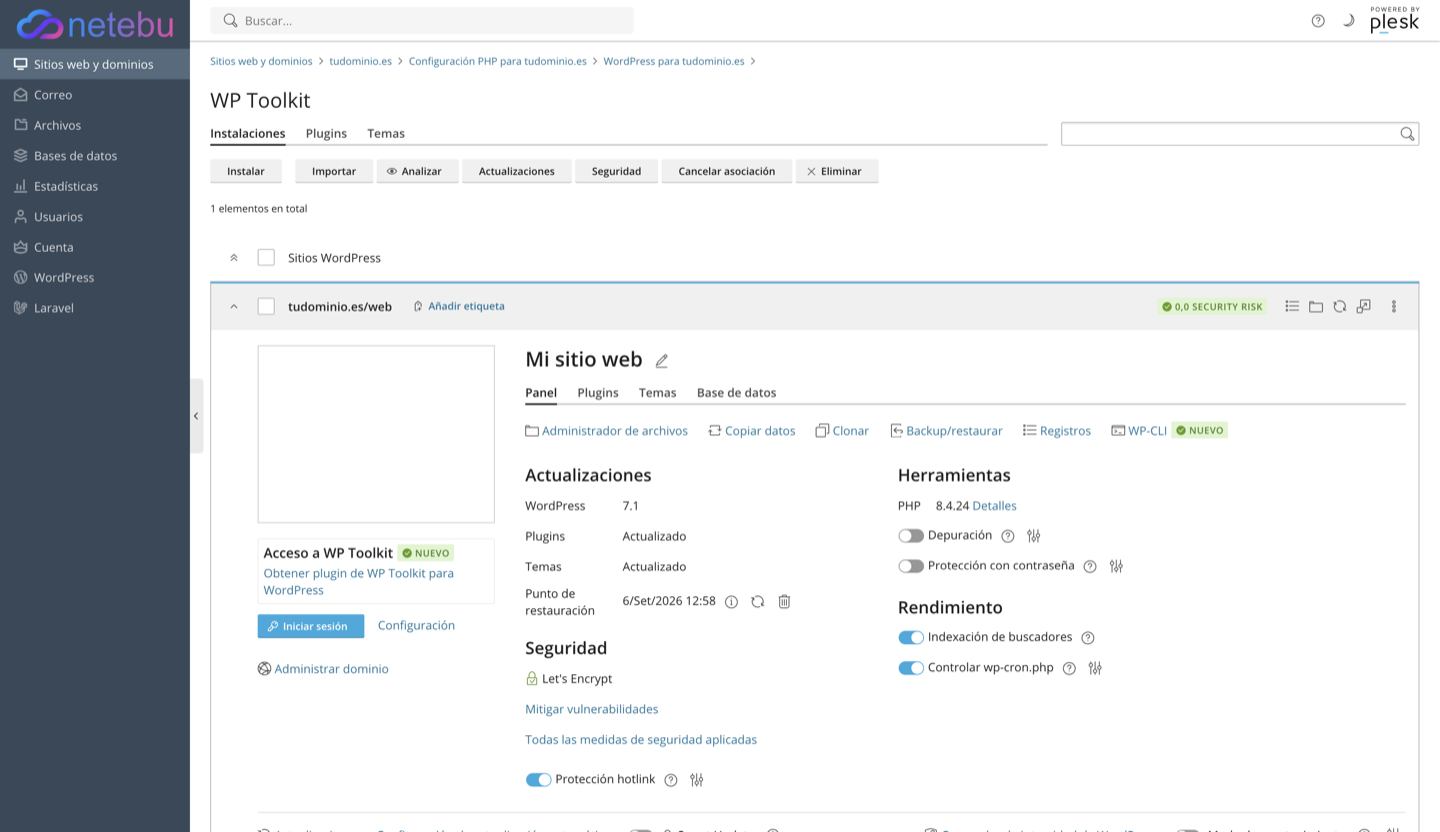The height and width of the screenshot is (832, 1440).
Task: Open the site's Plugins tab
Action: pos(598,393)
